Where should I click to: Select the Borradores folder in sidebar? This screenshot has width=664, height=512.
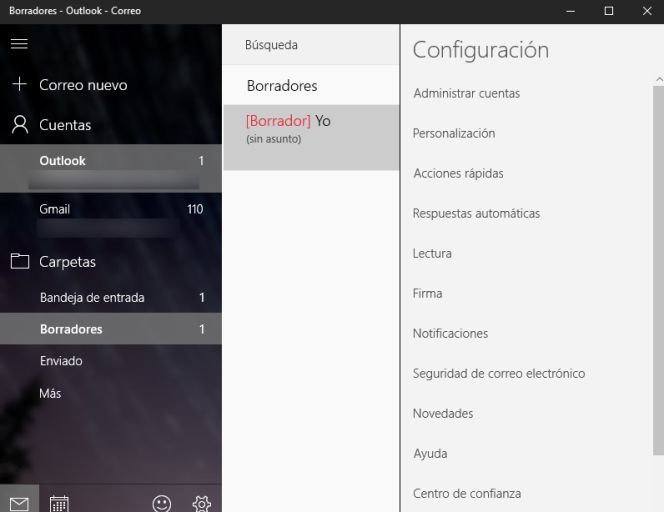pos(111,329)
